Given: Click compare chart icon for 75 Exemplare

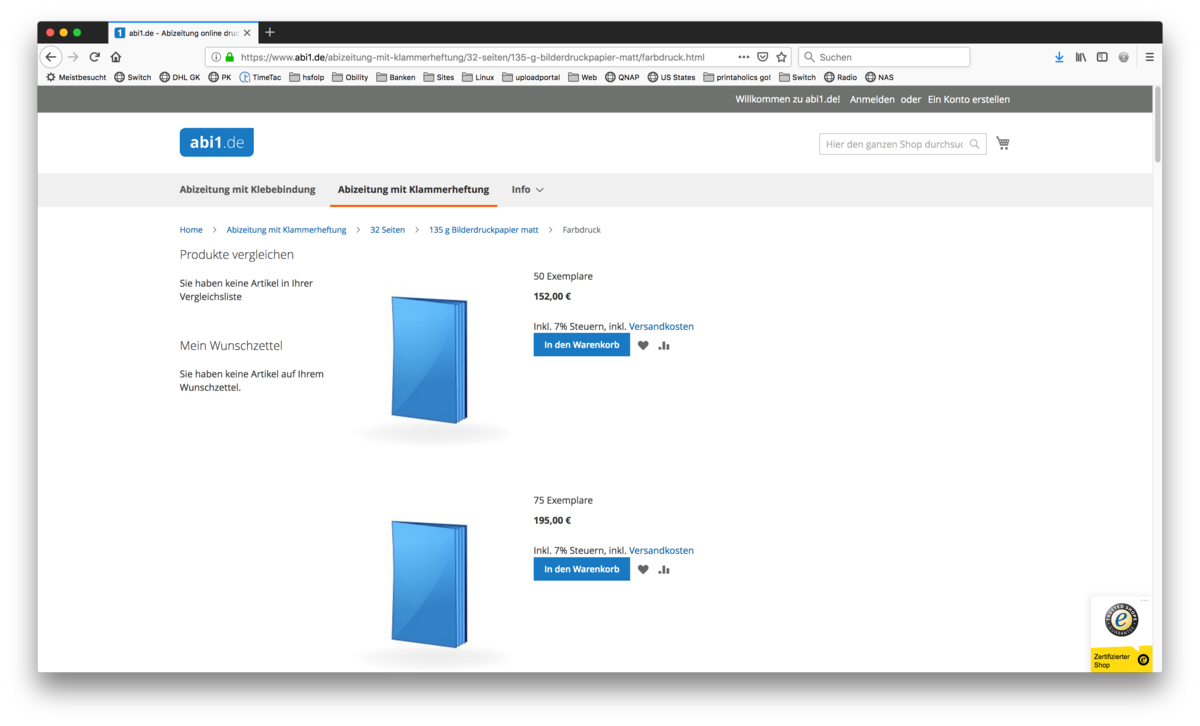Looking at the screenshot, I should pos(664,569).
